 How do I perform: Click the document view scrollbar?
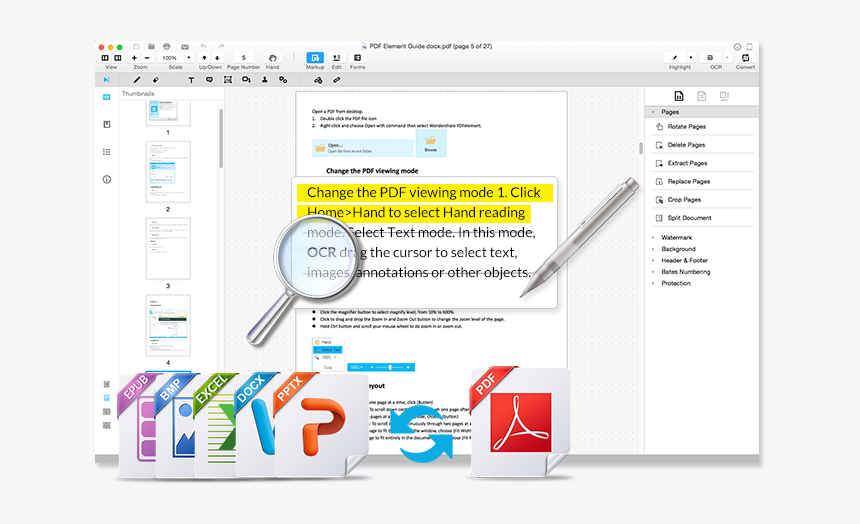(640, 148)
